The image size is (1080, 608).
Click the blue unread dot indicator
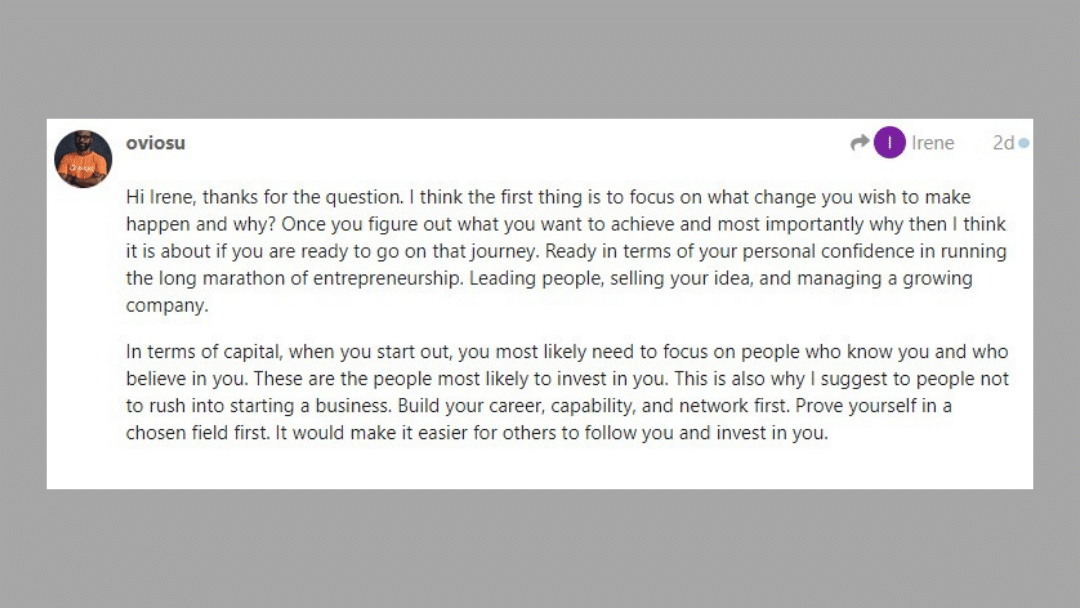pos(1024,143)
